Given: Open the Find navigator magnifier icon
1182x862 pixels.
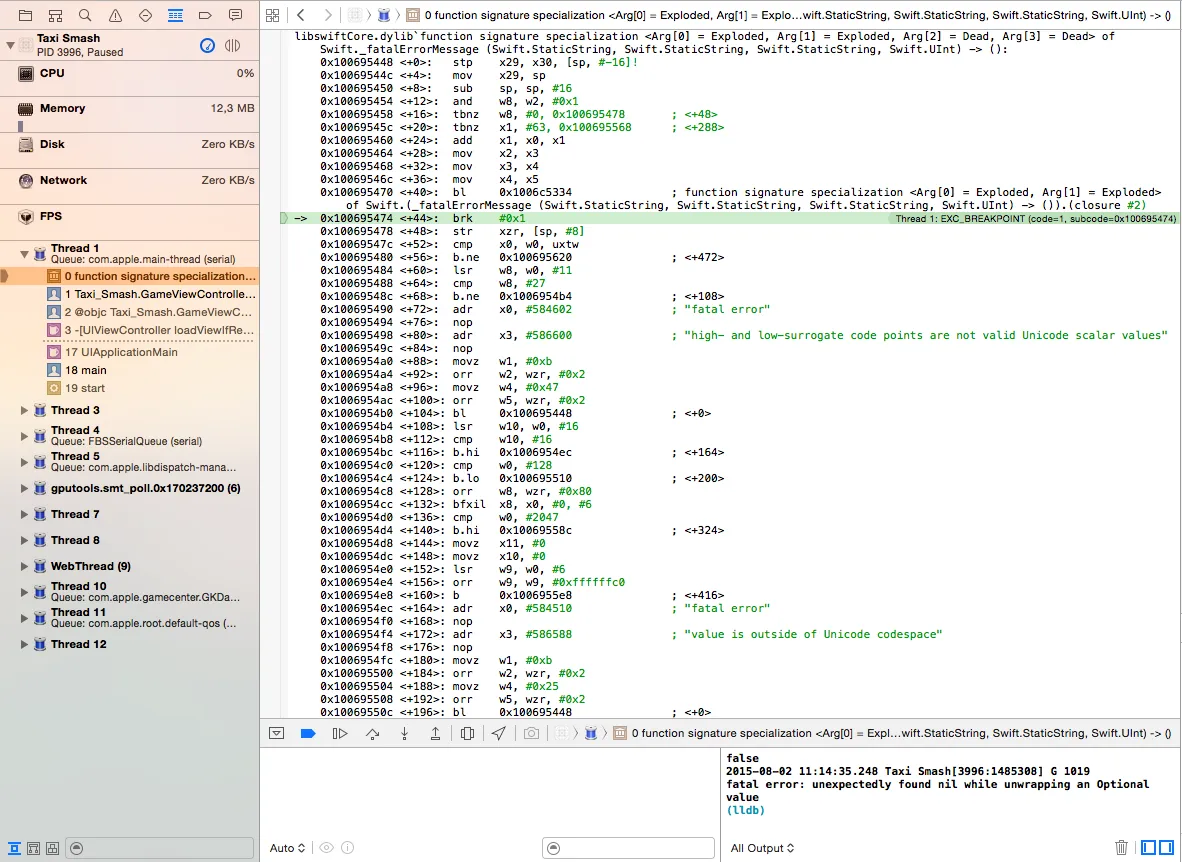Looking at the screenshot, I should [85, 16].
